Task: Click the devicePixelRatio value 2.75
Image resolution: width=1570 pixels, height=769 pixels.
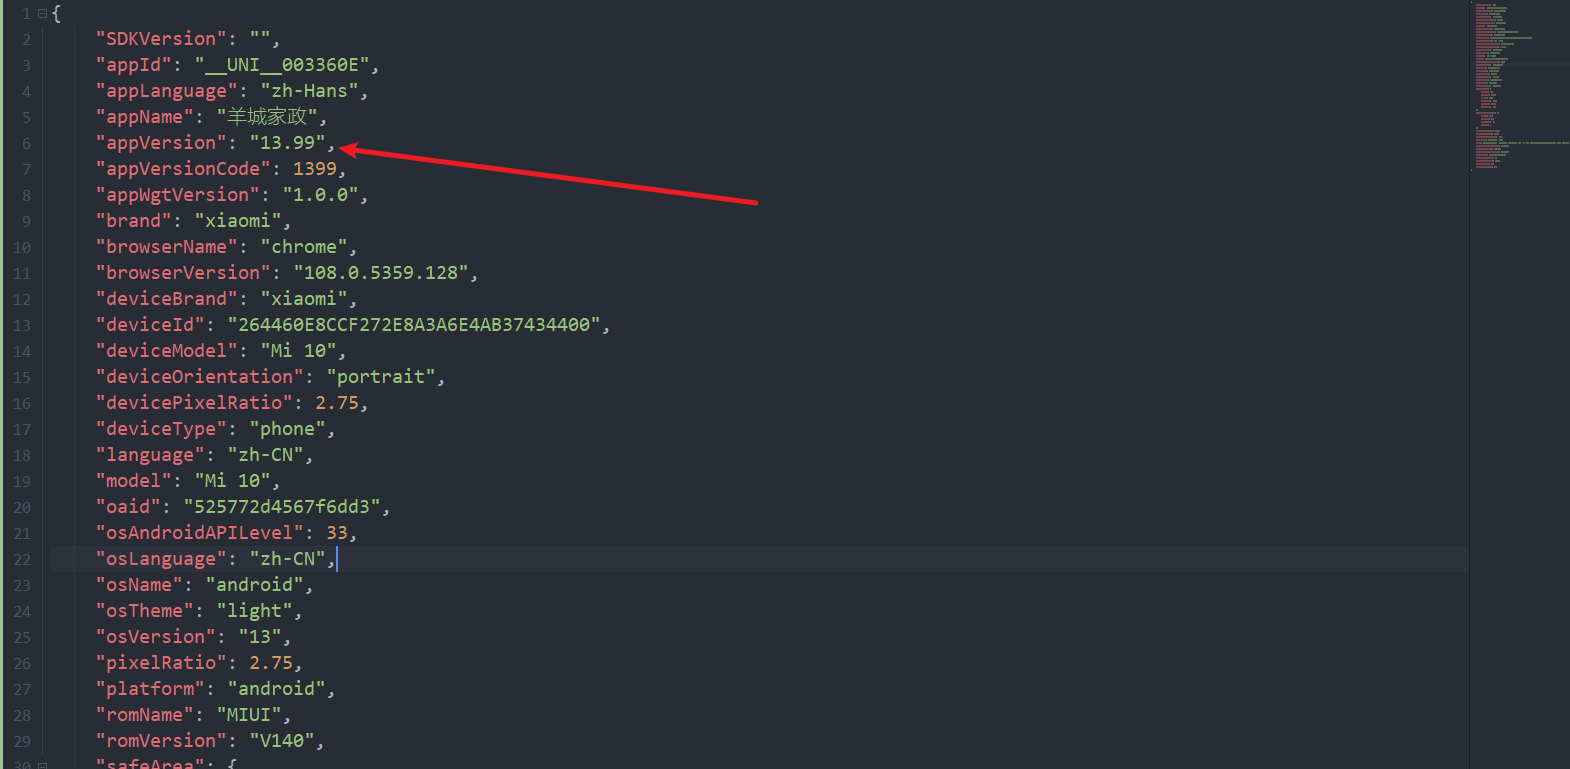Action: point(337,403)
